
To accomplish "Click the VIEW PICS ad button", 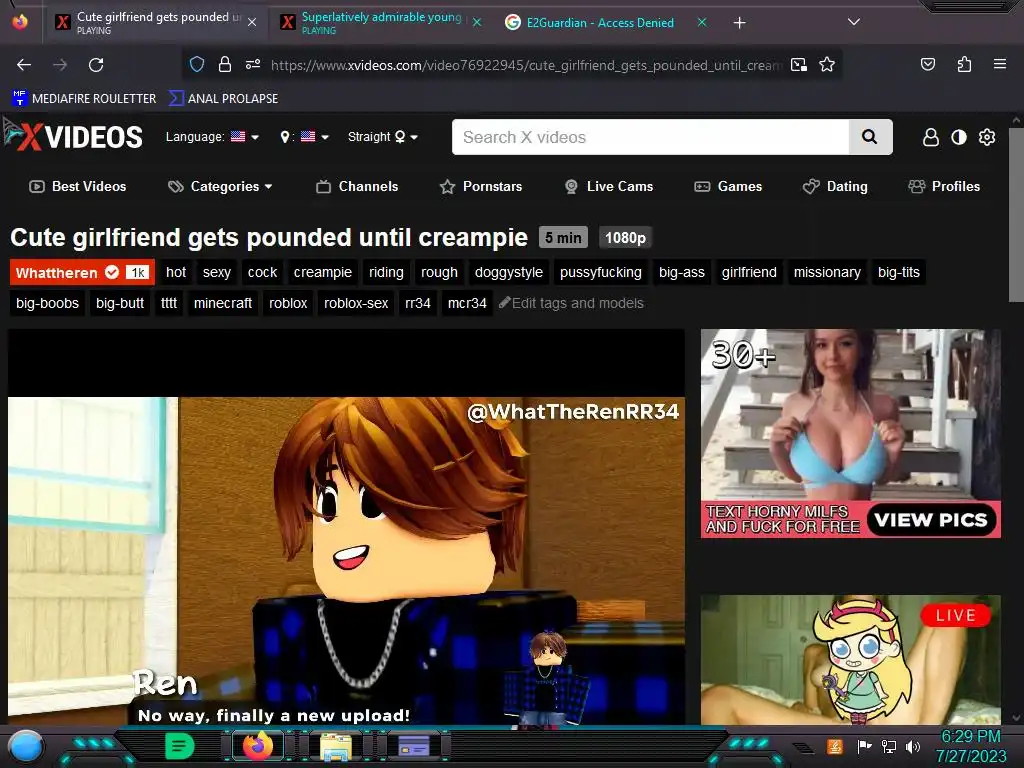I will pos(931,520).
